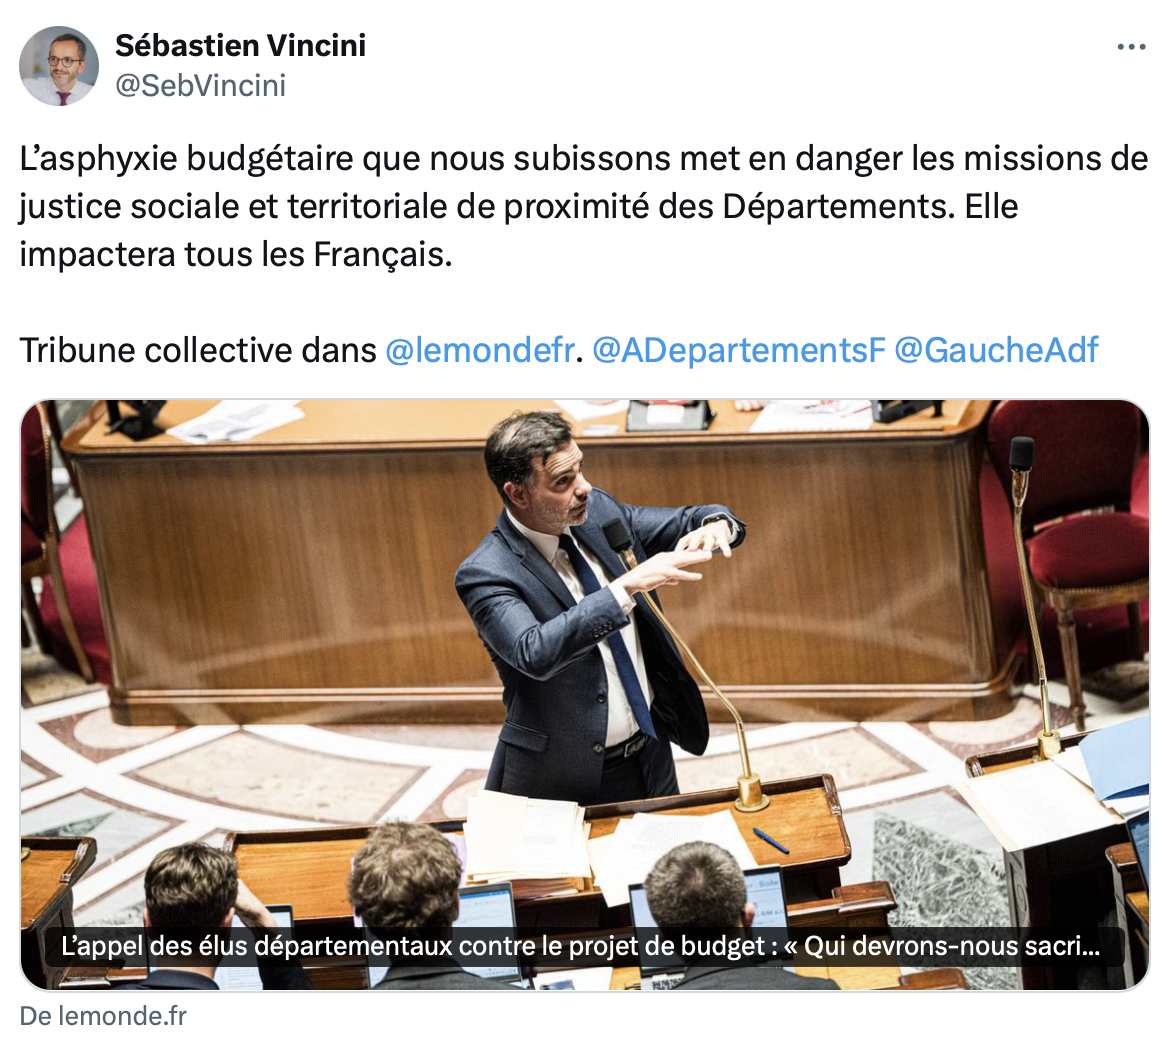This screenshot has height=1046, width=1170.
Task: Follow the "De lemonde.fr" source link
Action: [103, 1016]
